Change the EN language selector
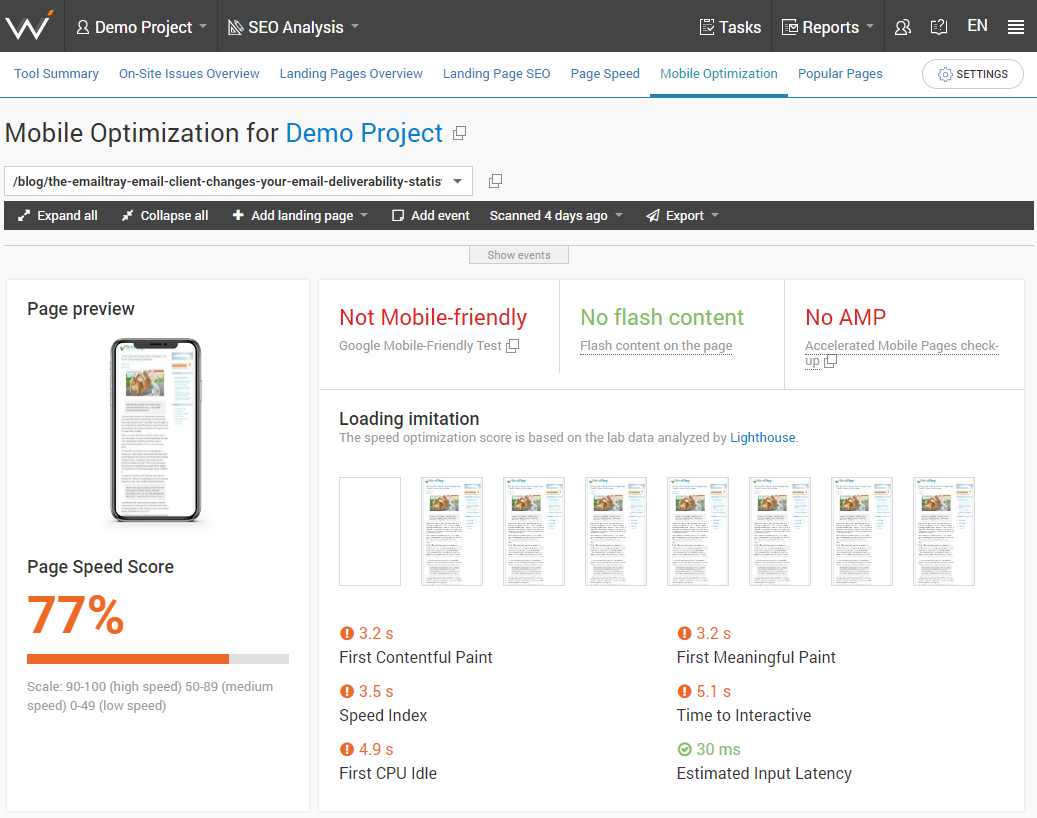1037x818 pixels. click(x=977, y=26)
